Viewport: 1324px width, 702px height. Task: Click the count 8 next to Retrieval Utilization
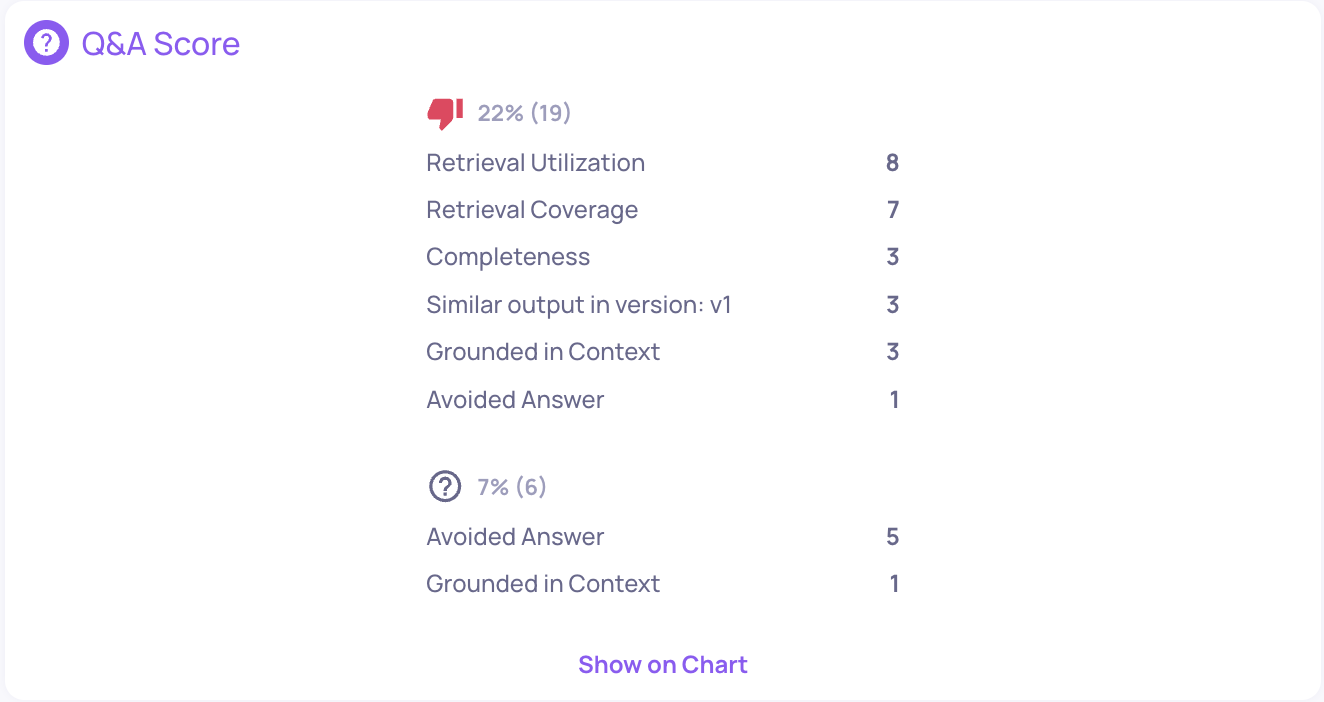[x=892, y=163]
